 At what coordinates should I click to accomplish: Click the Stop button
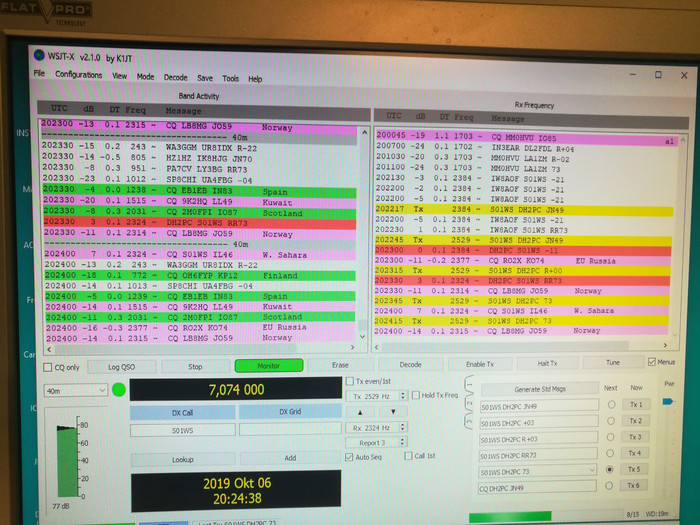point(195,367)
